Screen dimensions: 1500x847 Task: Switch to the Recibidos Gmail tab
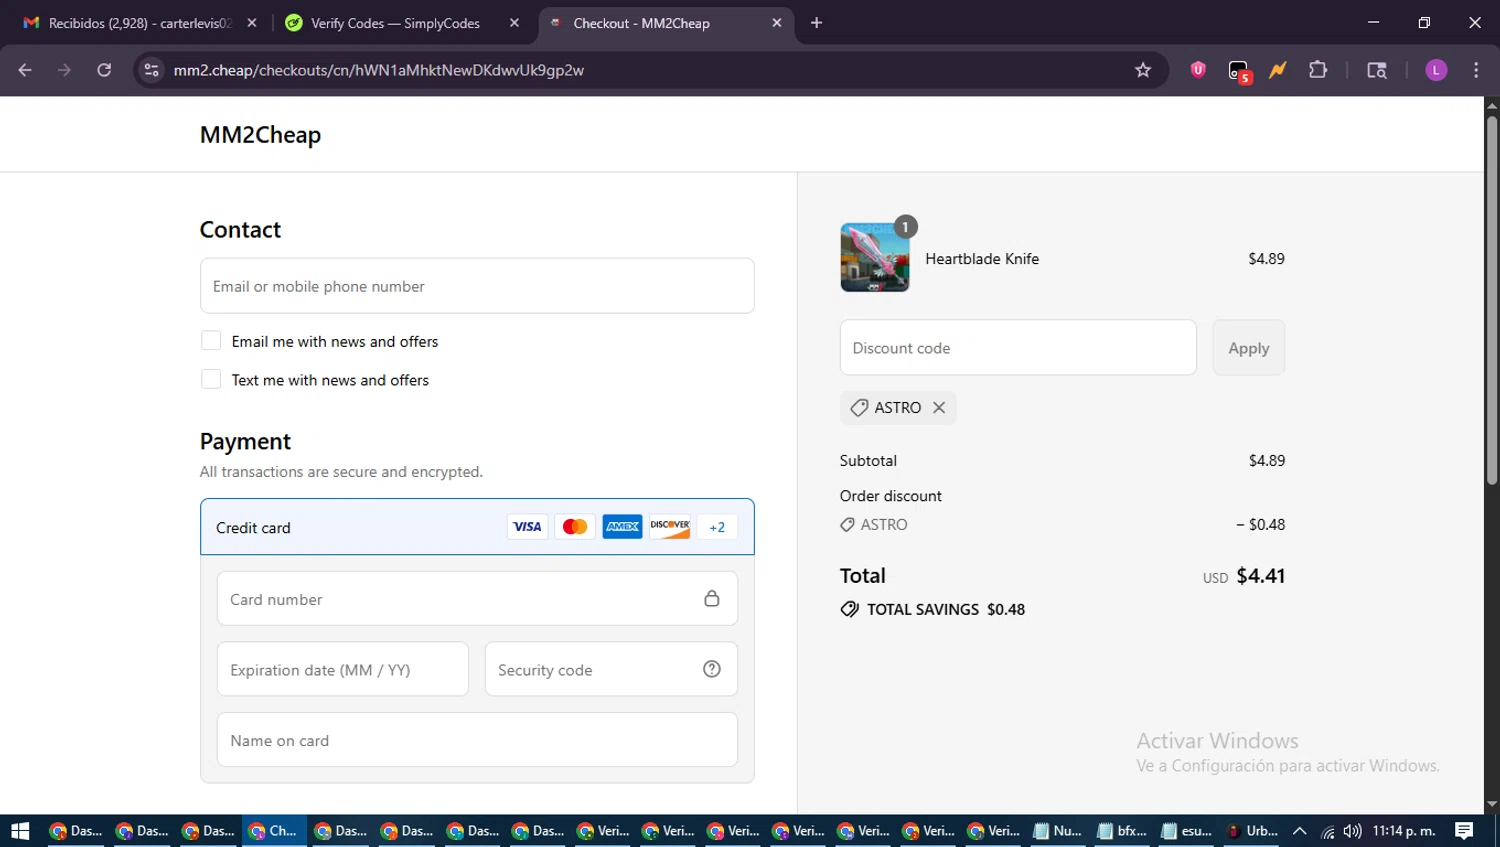[x=140, y=23]
